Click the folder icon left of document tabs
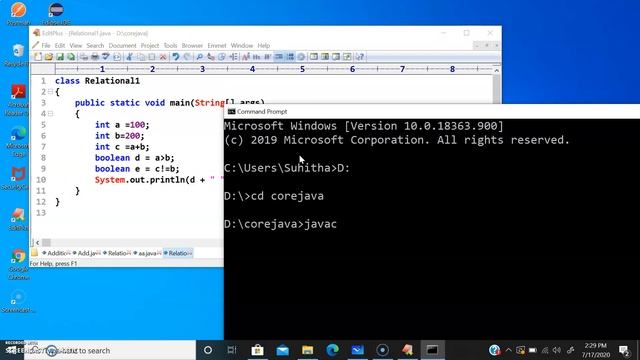 tap(35, 253)
